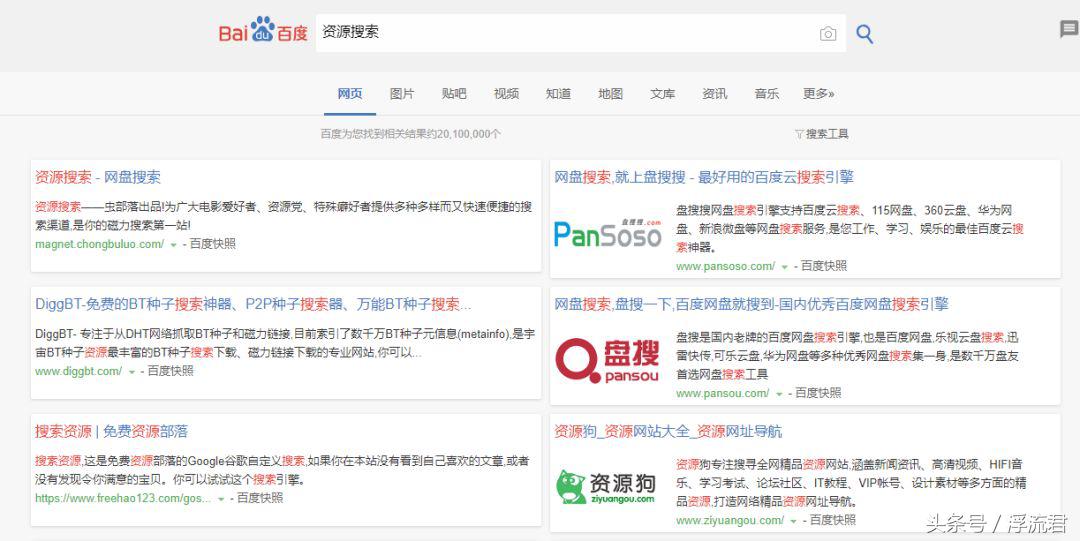This screenshot has height=541, width=1080.
Task: Expand dropdown arrow after www.pansou.com
Action: (779, 394)
